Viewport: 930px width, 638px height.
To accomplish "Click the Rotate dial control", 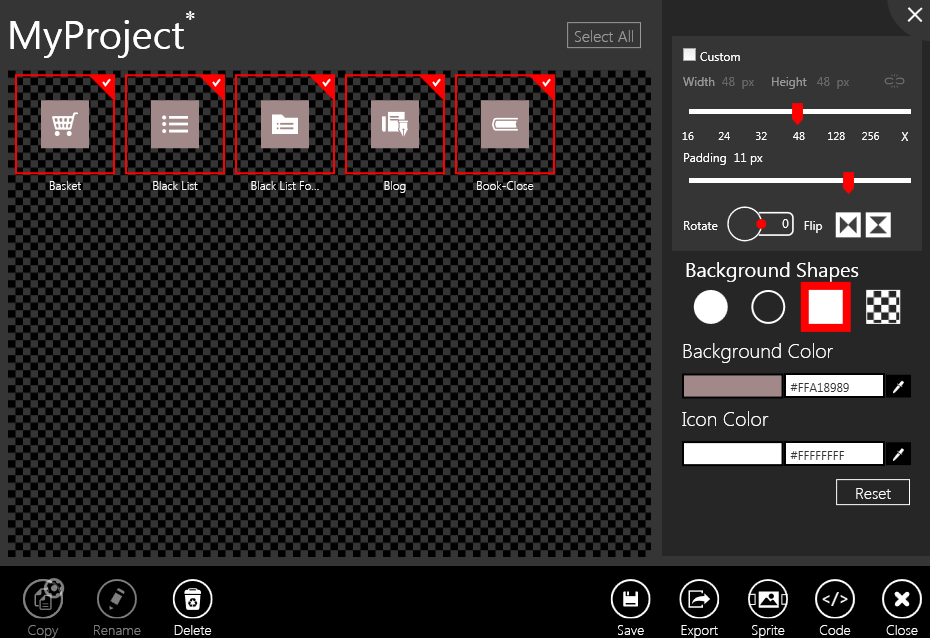I will pyautogui.click(x=745, y=224).
